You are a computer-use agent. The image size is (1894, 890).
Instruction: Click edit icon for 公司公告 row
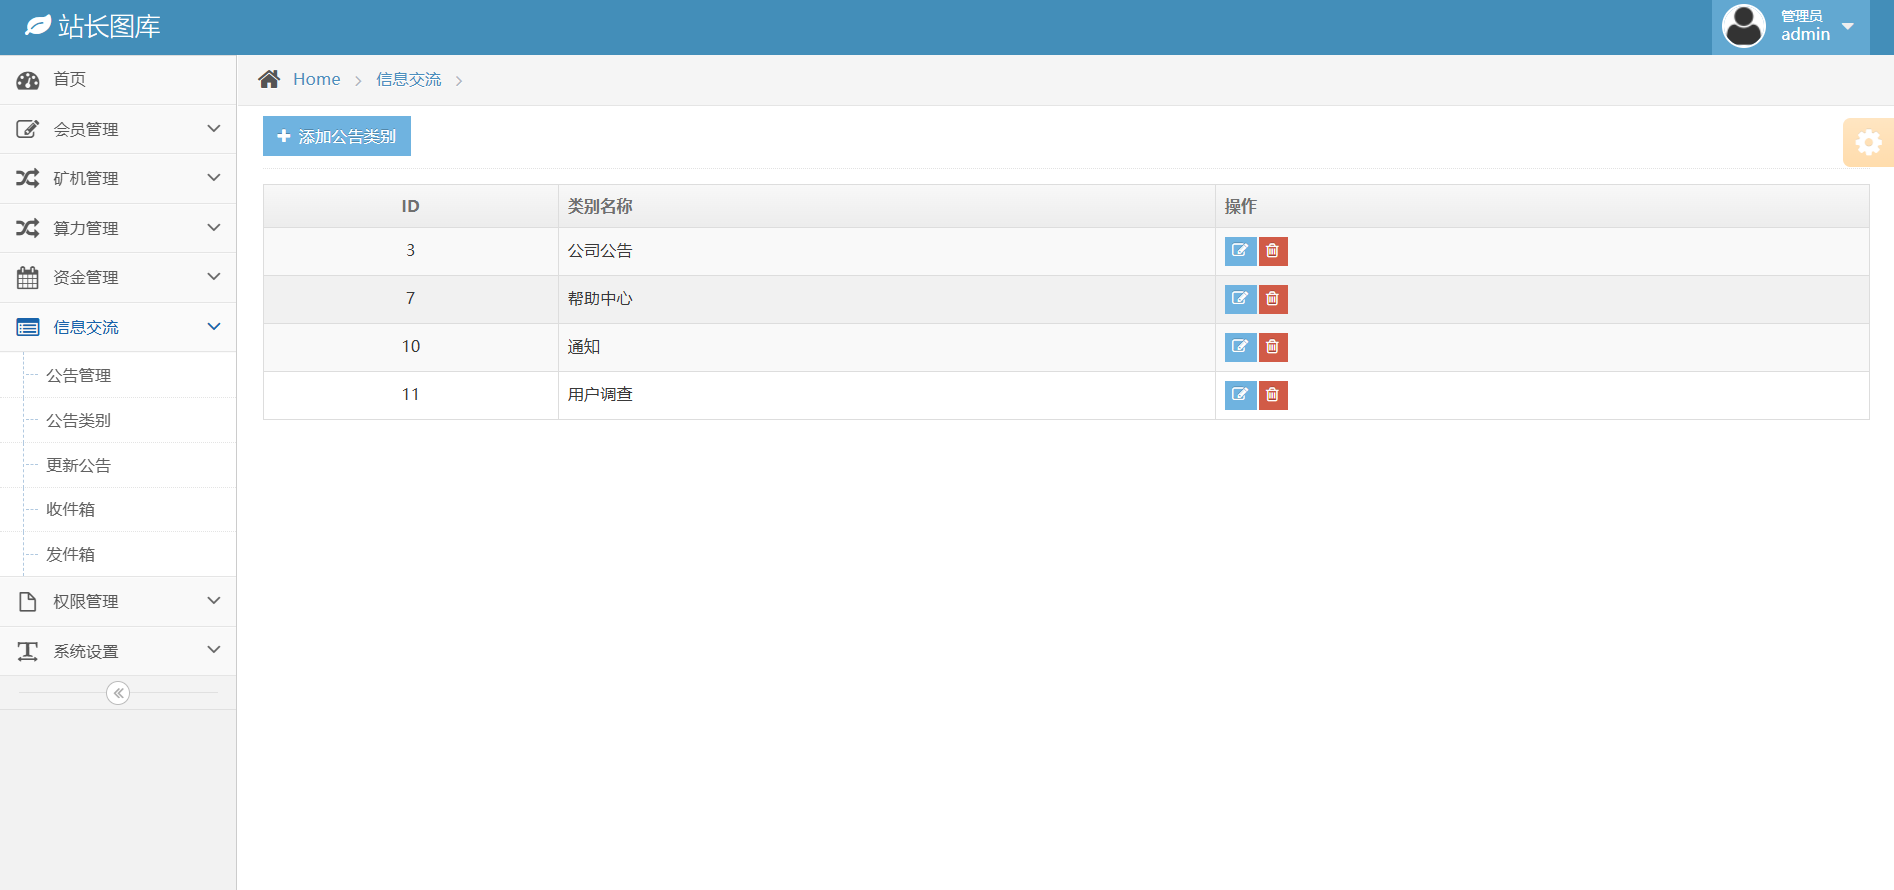pos(1240,251)
